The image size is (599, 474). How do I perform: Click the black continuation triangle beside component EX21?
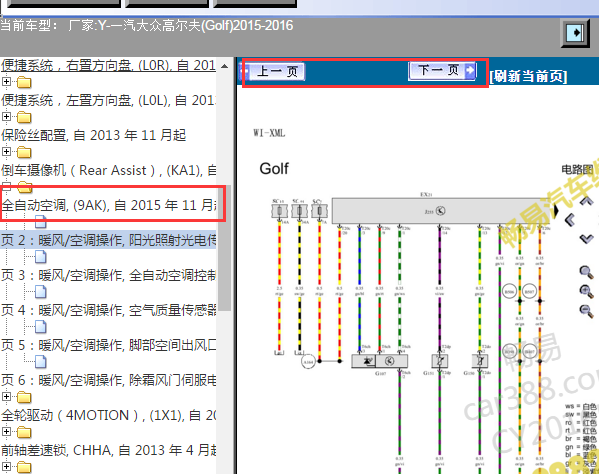pyautogui.click(x=556, y=211)
